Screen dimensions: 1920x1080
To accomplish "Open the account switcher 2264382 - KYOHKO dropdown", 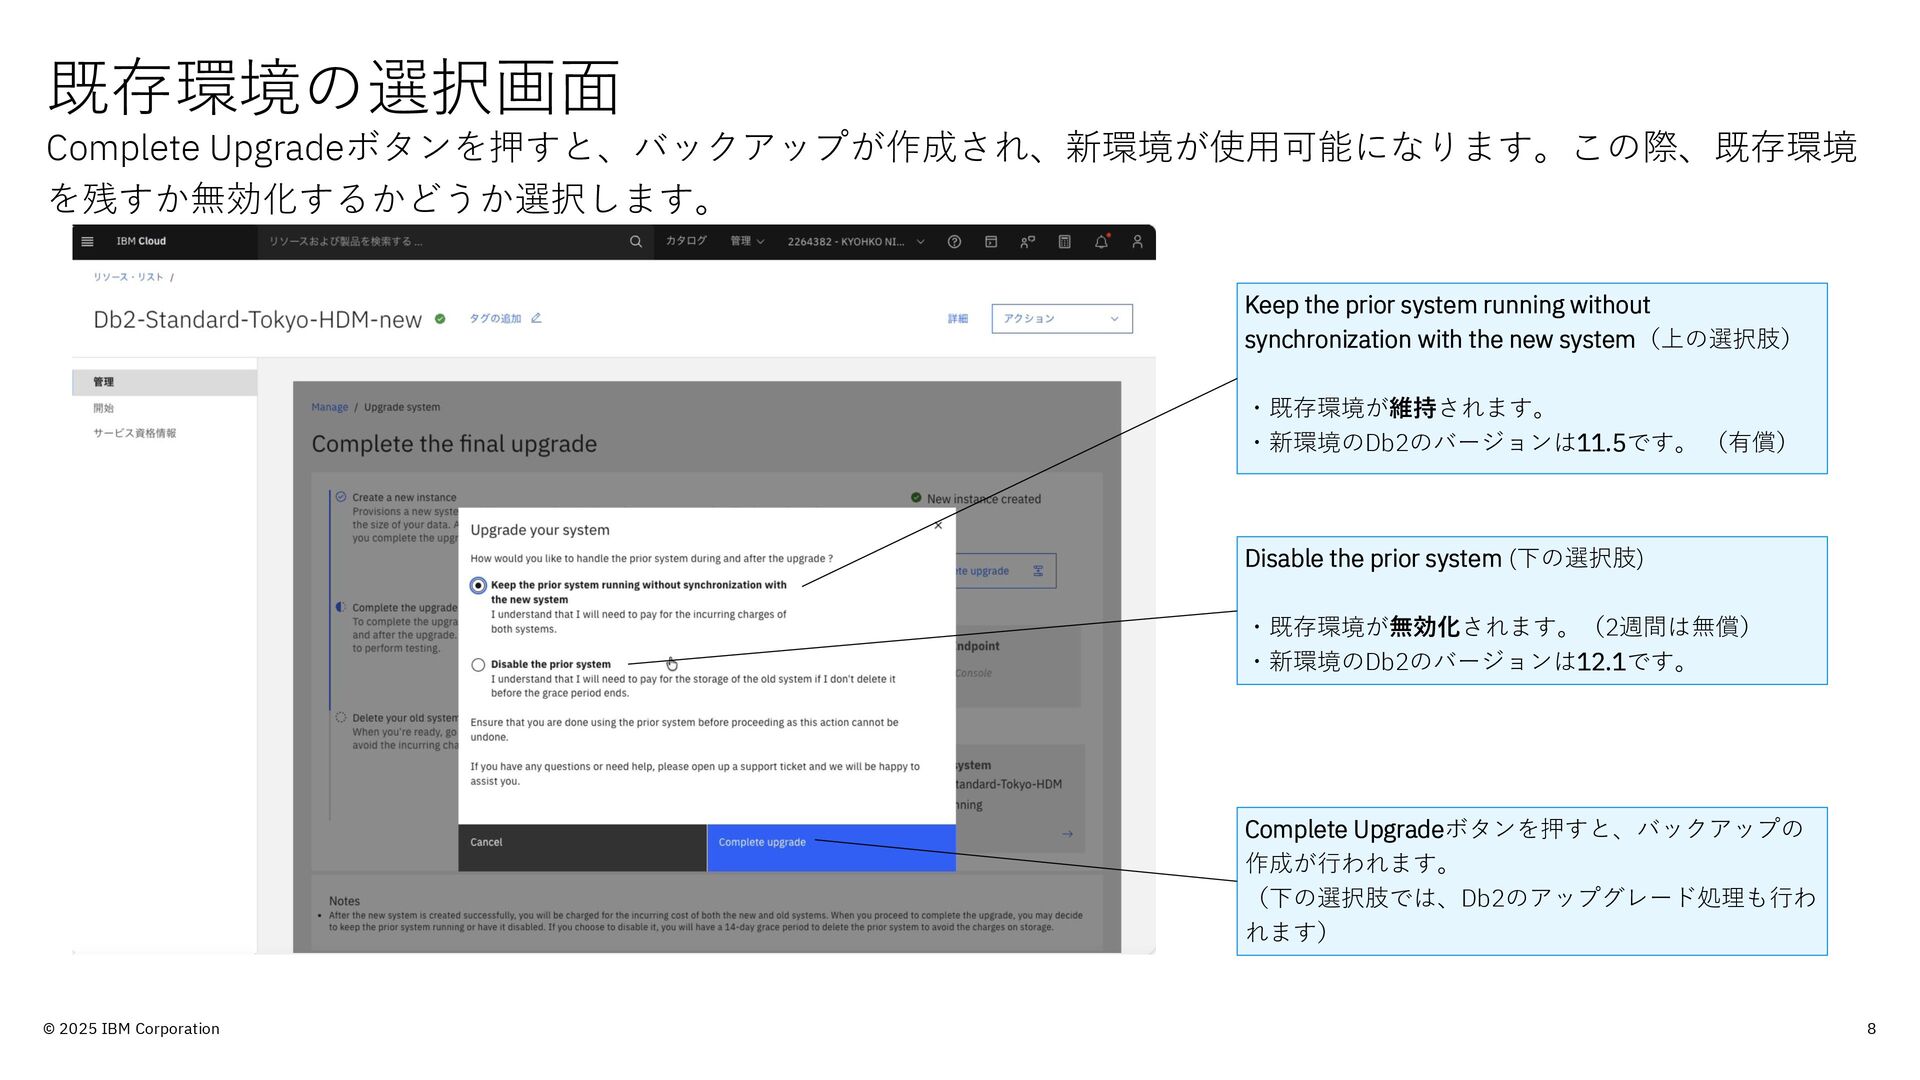I will [855, 242].
